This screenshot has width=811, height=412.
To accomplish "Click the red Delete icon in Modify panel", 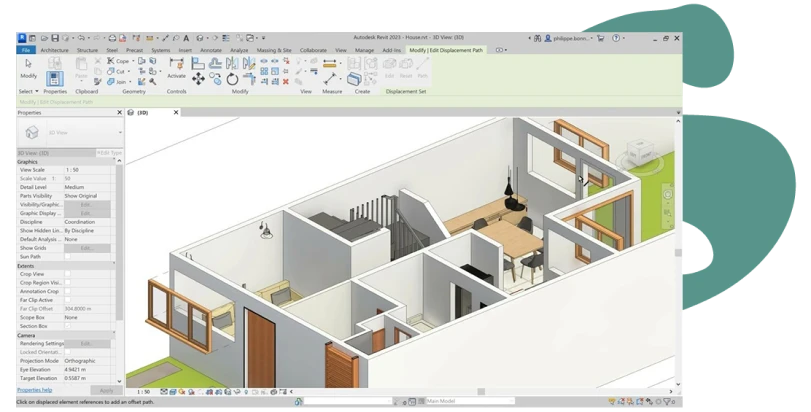I will [286, 82].
